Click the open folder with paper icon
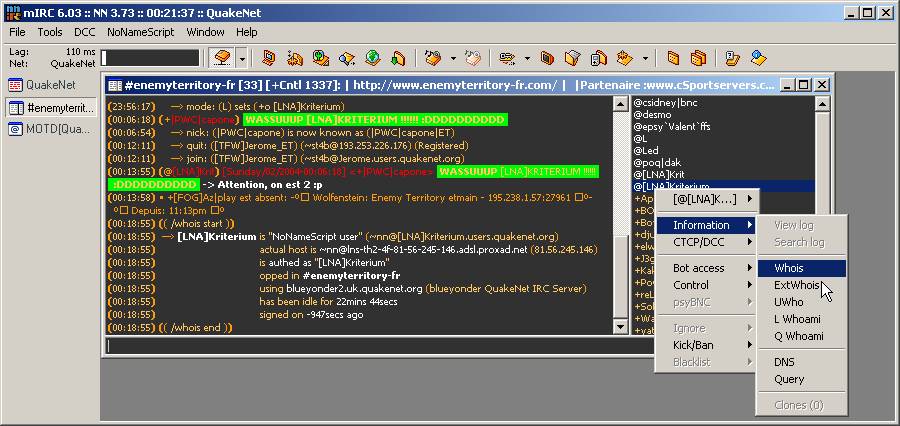Screen dimensions: 900x426 pyautogui.click(x=573, y=58)
